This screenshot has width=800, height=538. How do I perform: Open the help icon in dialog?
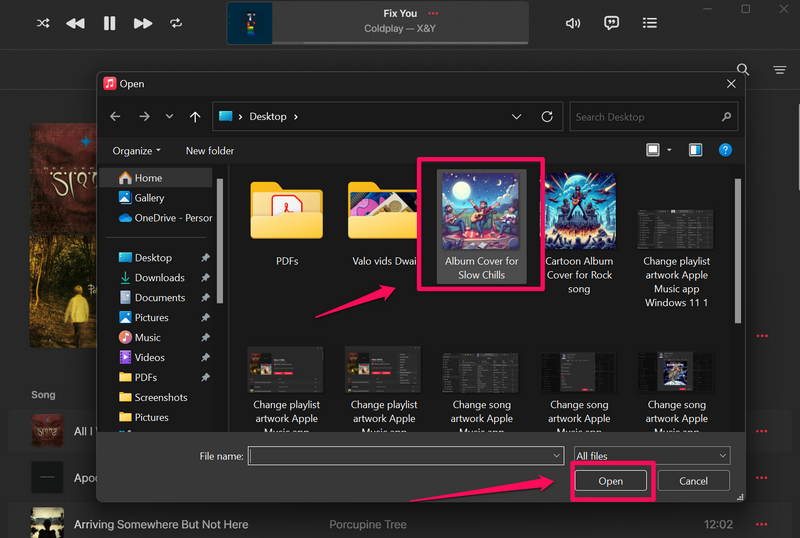725,150
